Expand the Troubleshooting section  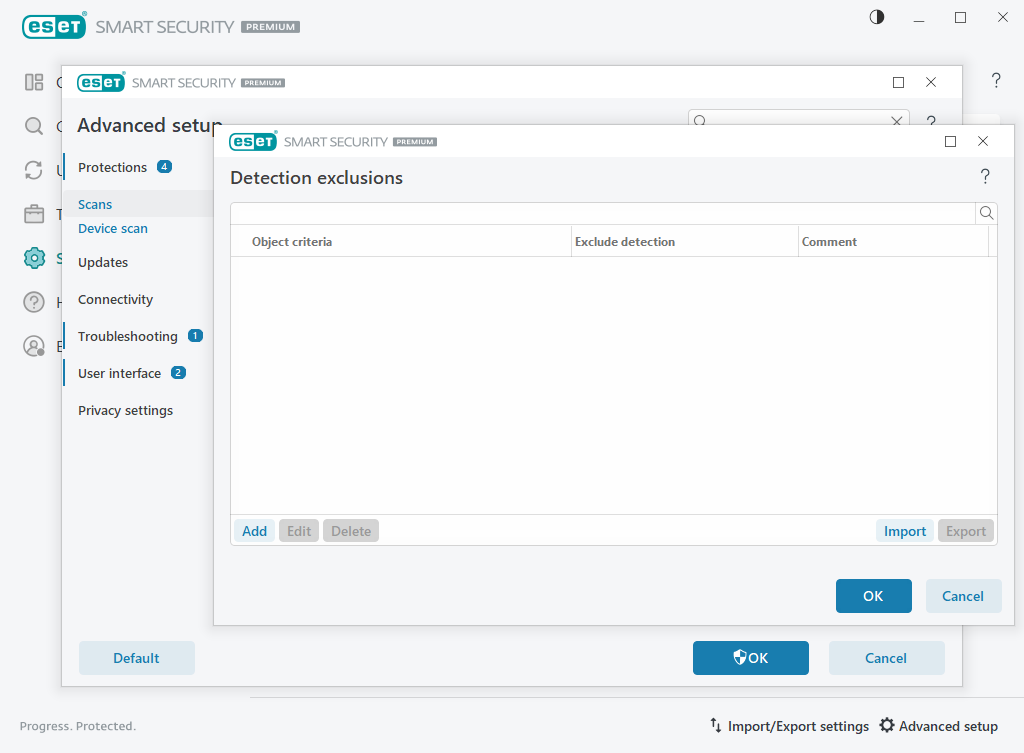pos(126,336)
